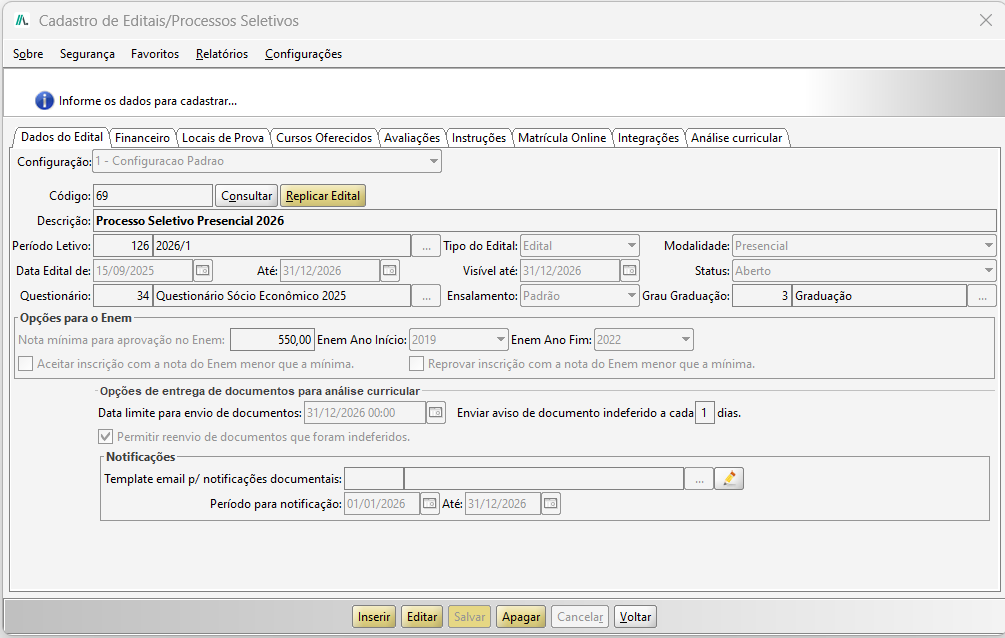
Task: Open the Relatórios menu
Action: click(x=222, y=54)
